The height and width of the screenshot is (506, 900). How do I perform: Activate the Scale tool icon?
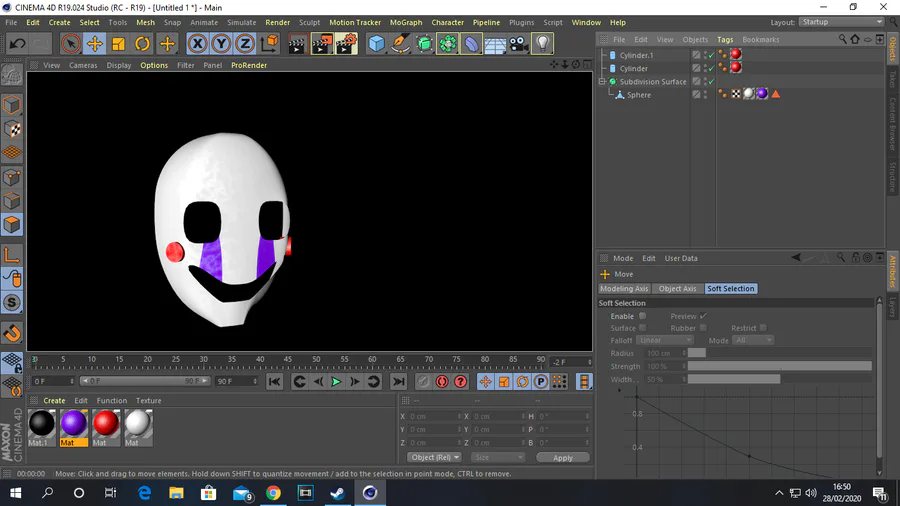pos(119,44)
